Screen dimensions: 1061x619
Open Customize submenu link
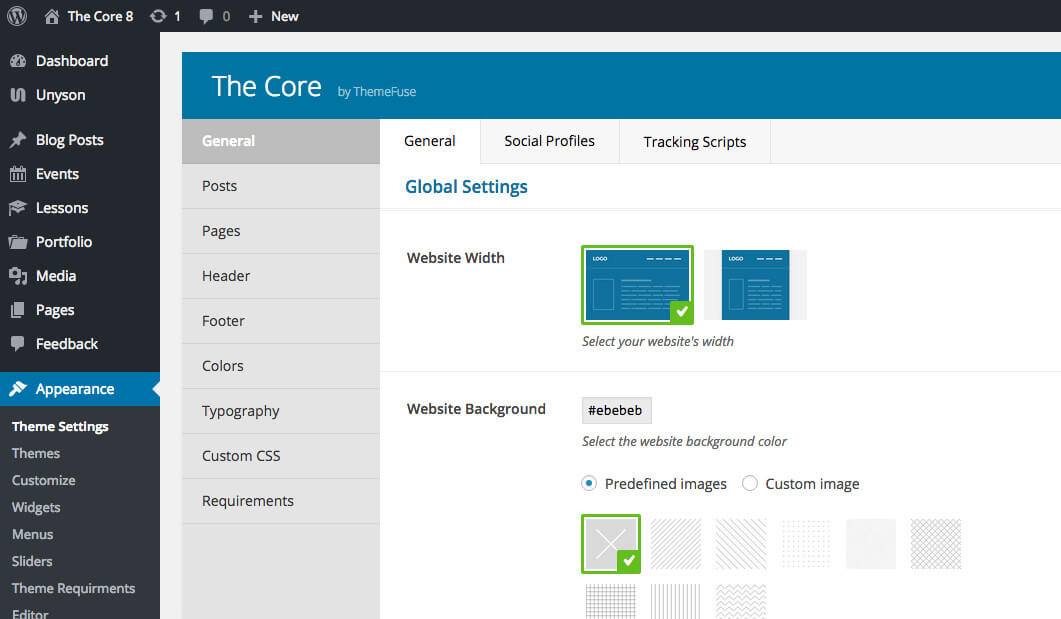click(43, 480)
